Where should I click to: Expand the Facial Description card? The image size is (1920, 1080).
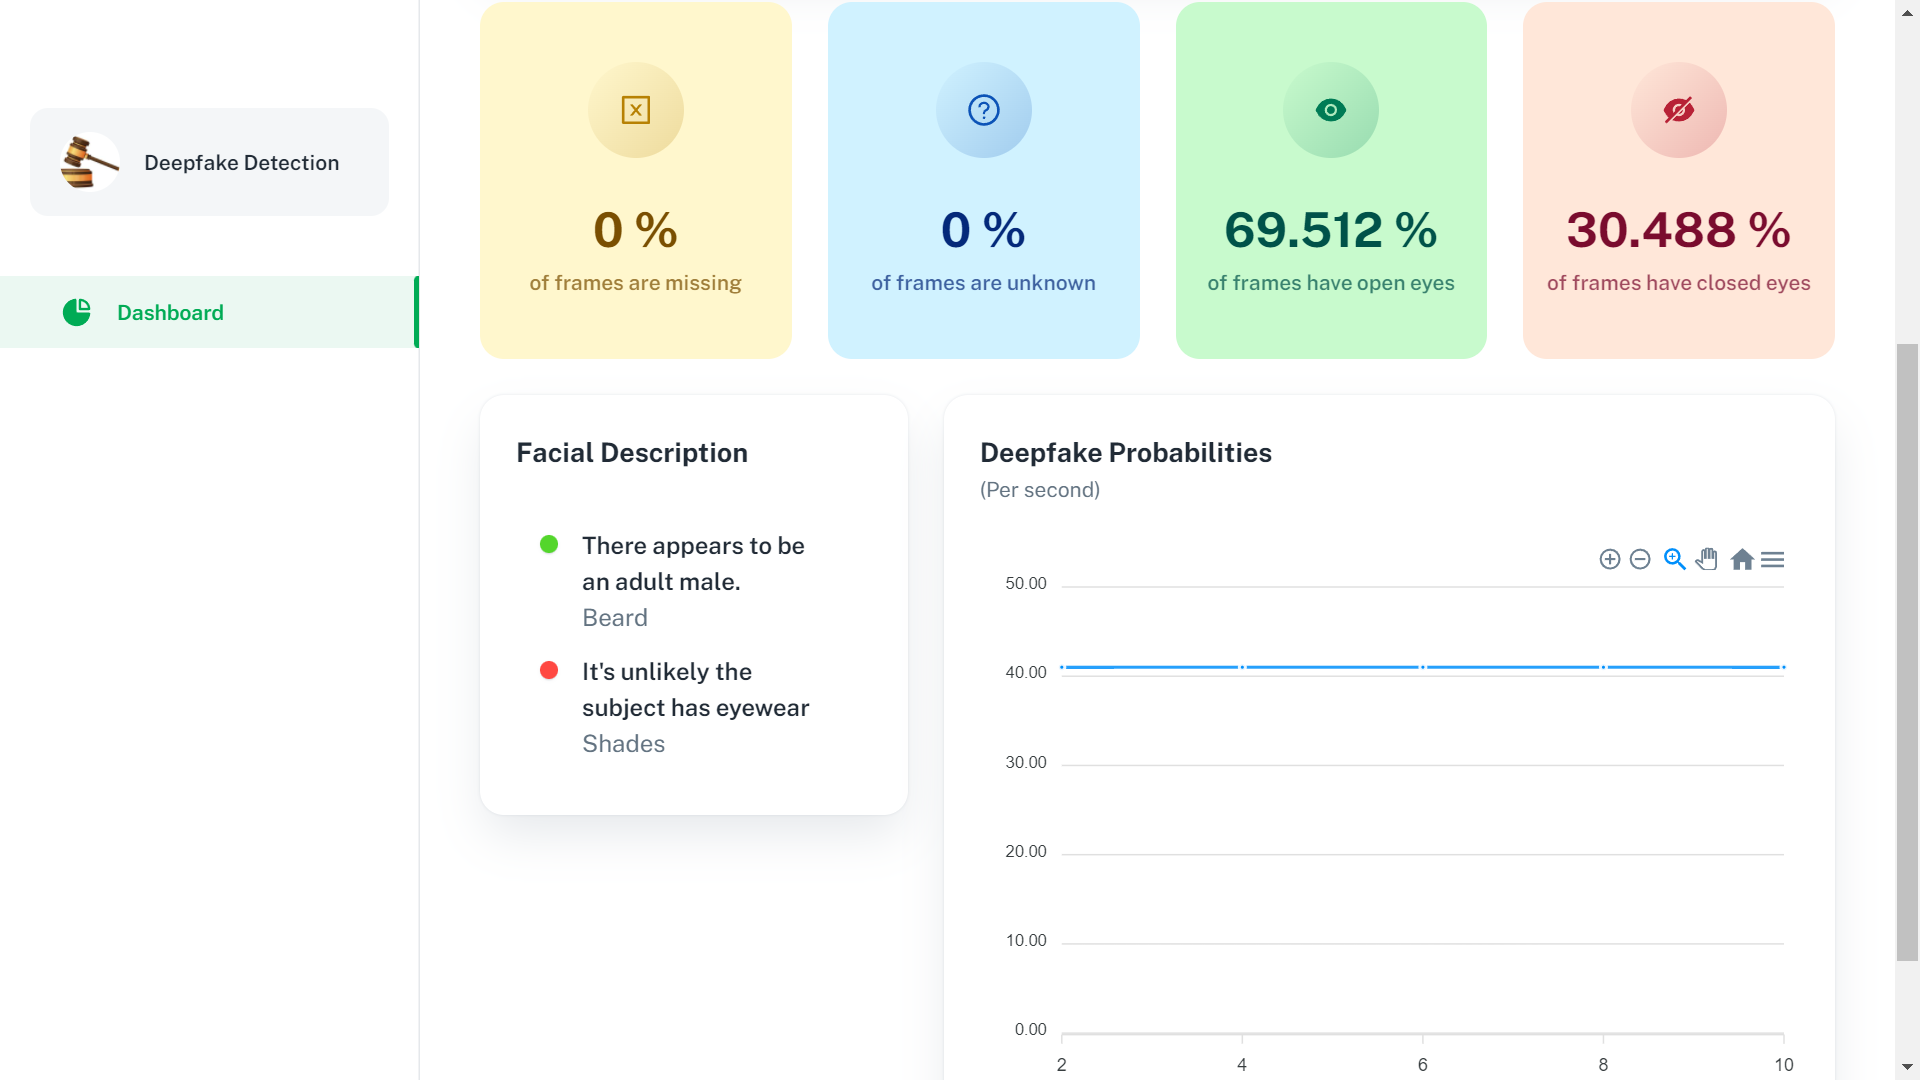pos(632,452)
